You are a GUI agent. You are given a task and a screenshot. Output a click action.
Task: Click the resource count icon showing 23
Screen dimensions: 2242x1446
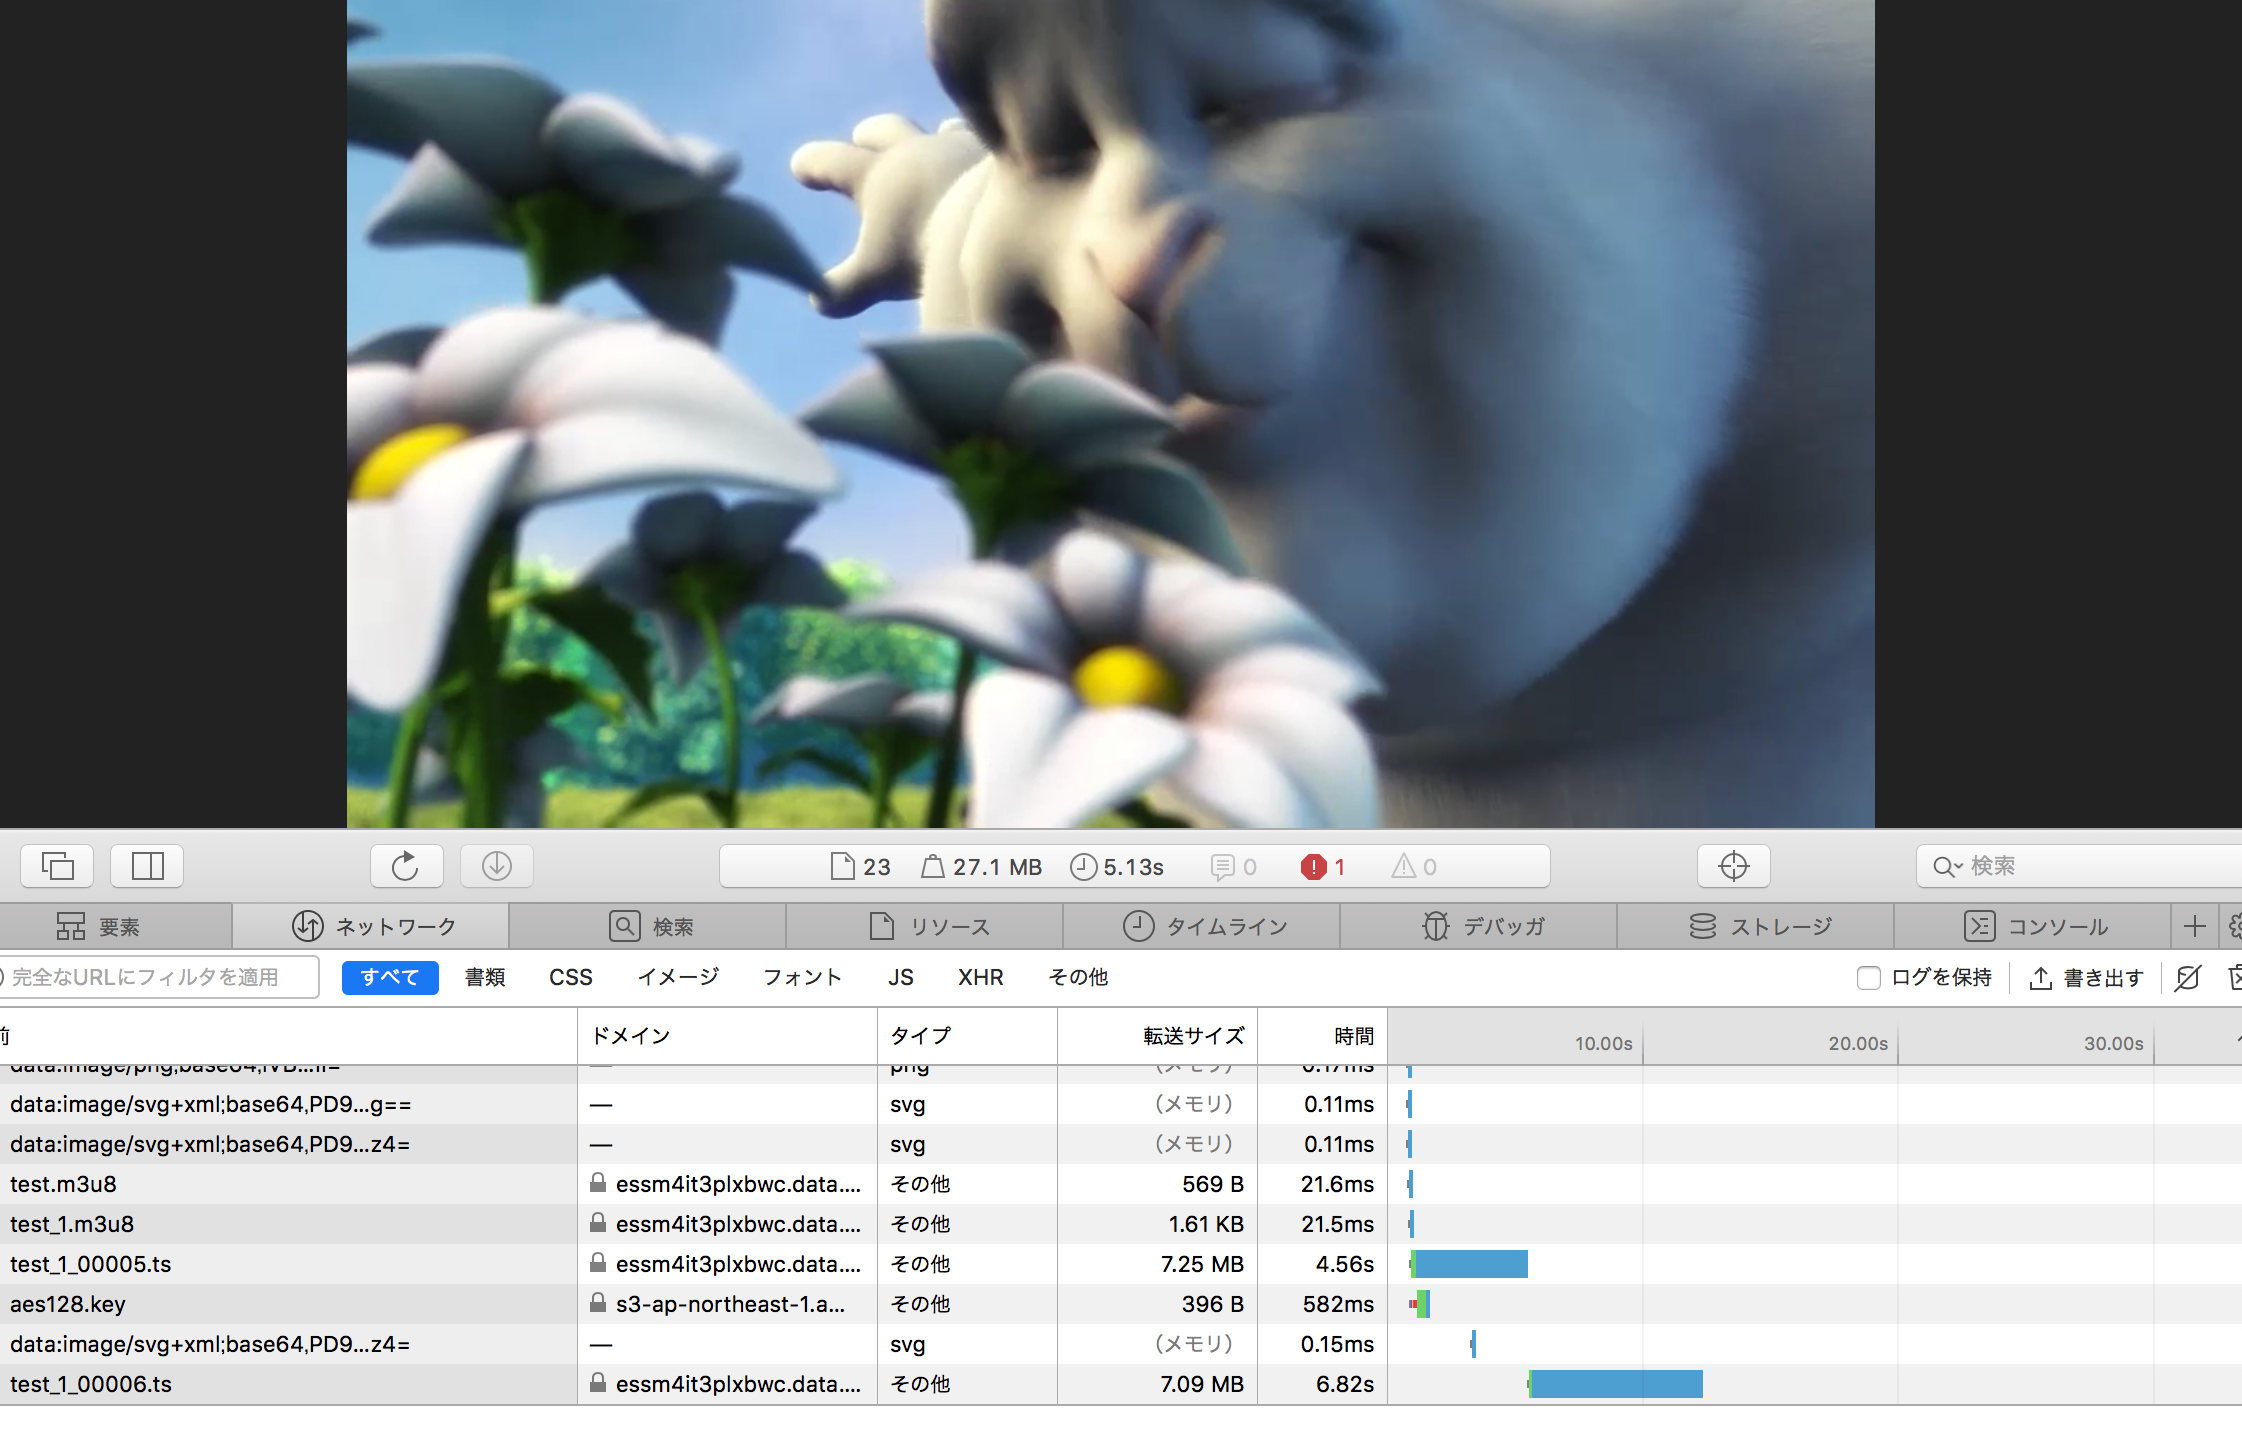point(861,867)
